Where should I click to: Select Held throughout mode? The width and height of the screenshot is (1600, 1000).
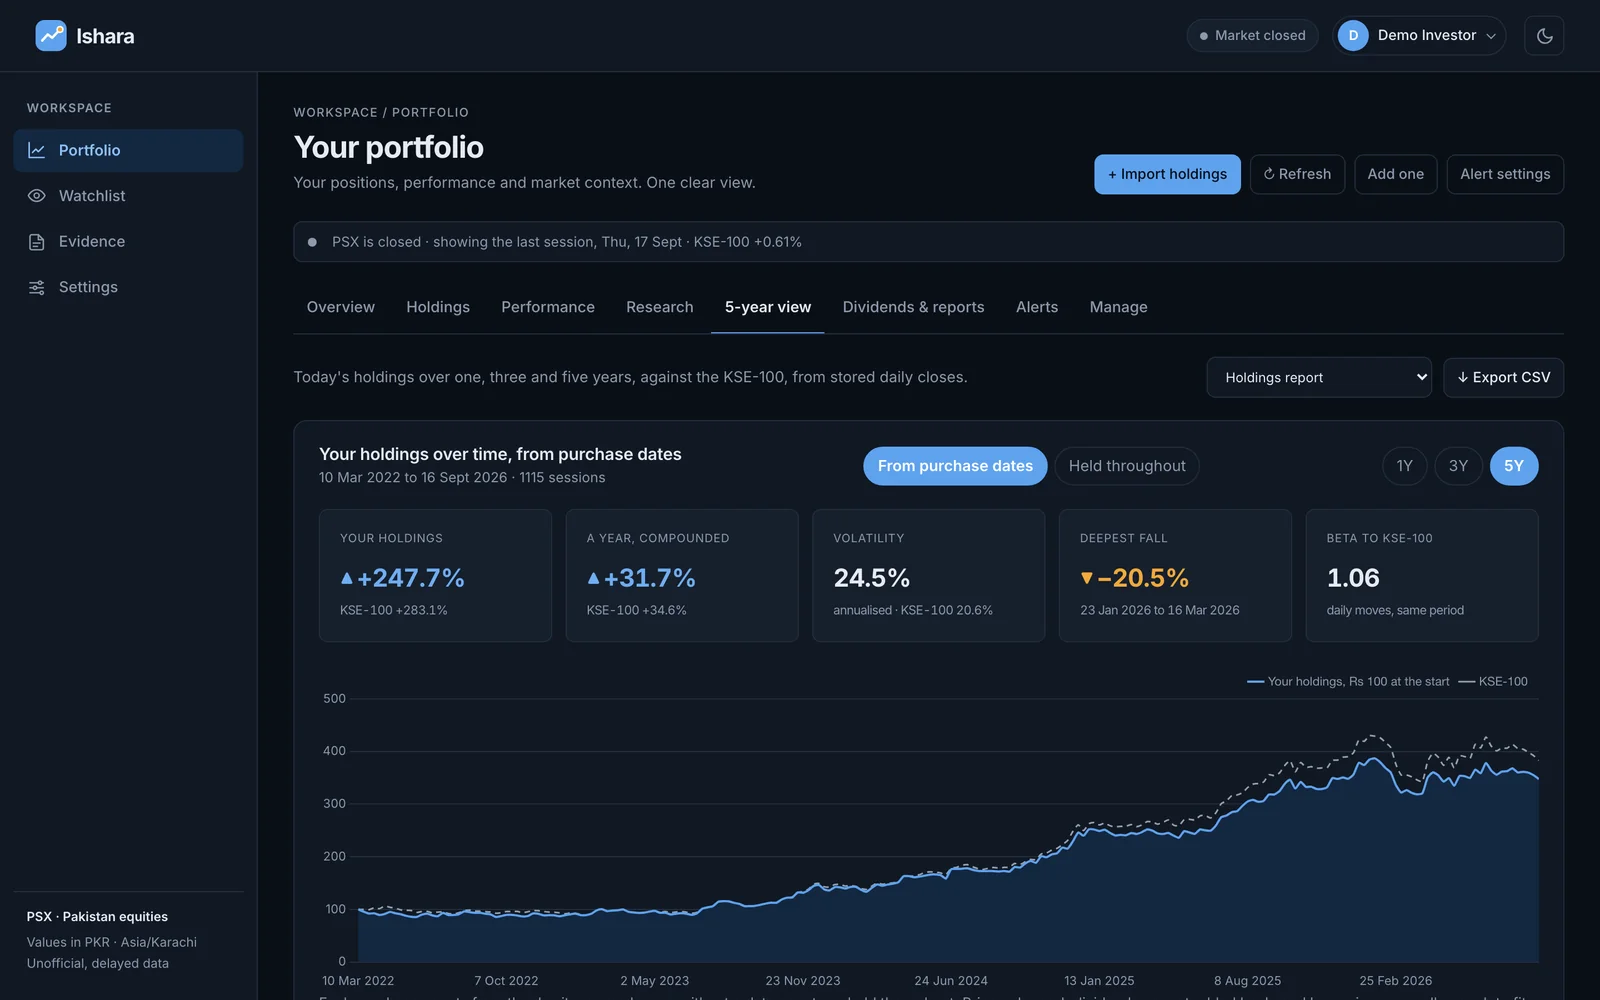[x=1127, y=466]
